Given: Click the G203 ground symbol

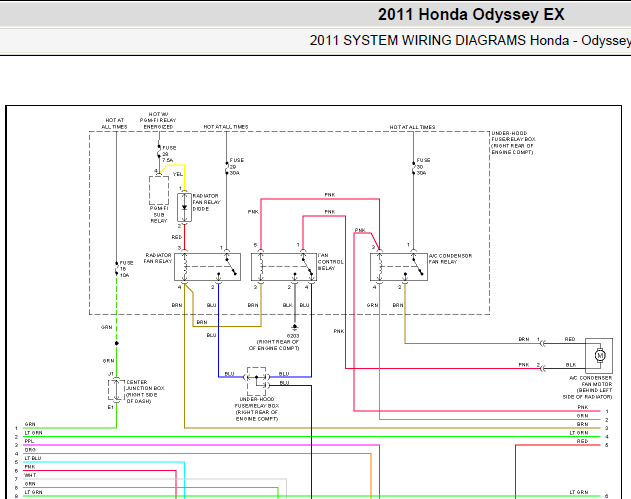Looking at the screenshot, I should point(295,327).
